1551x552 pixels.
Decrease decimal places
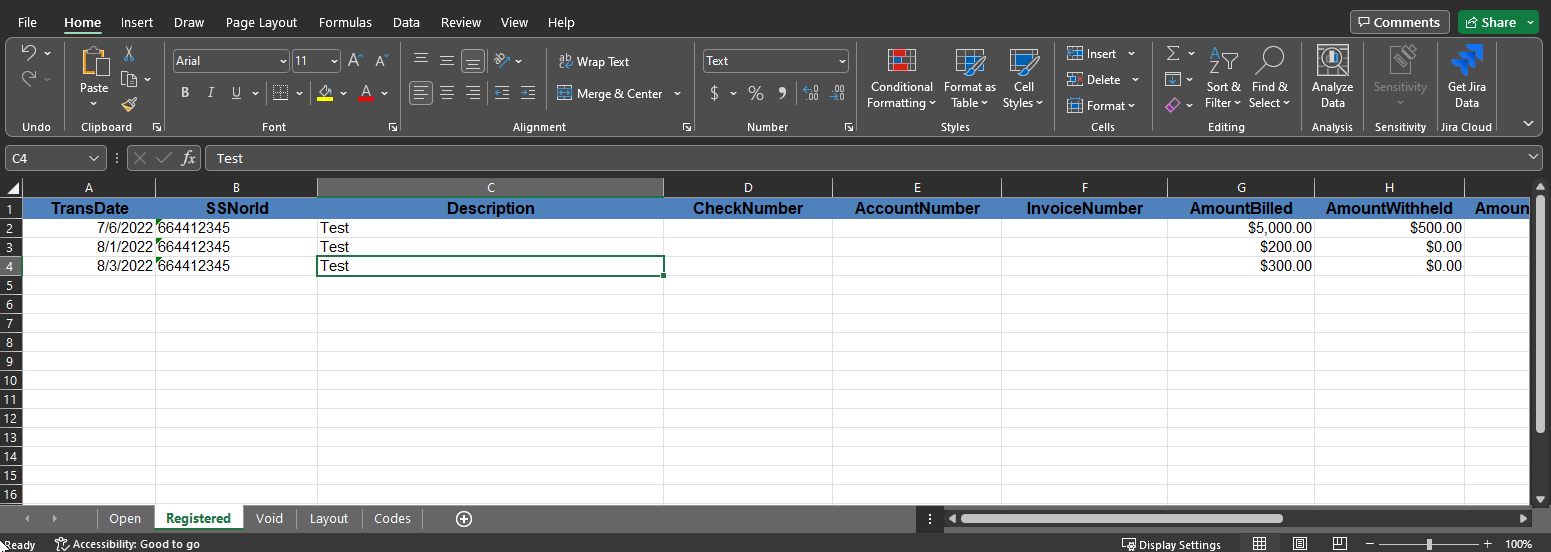tap(838, 93)
